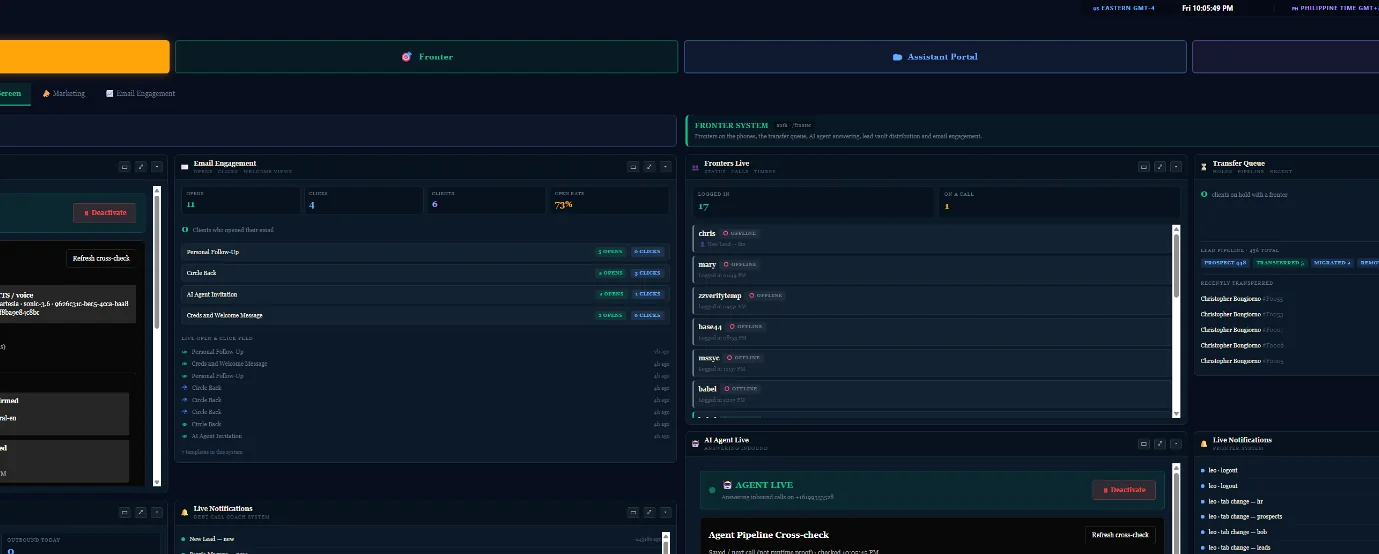Select the Screen sub-tab
The height and width of the screenshot is (554, 1379).
click(x=14, y=93)
